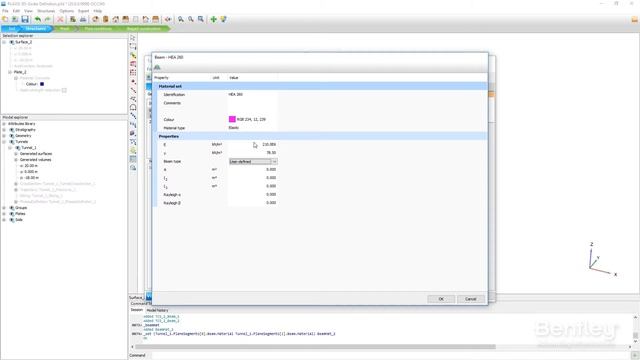Click the new project toolbar icon

(x=5, y=19)
